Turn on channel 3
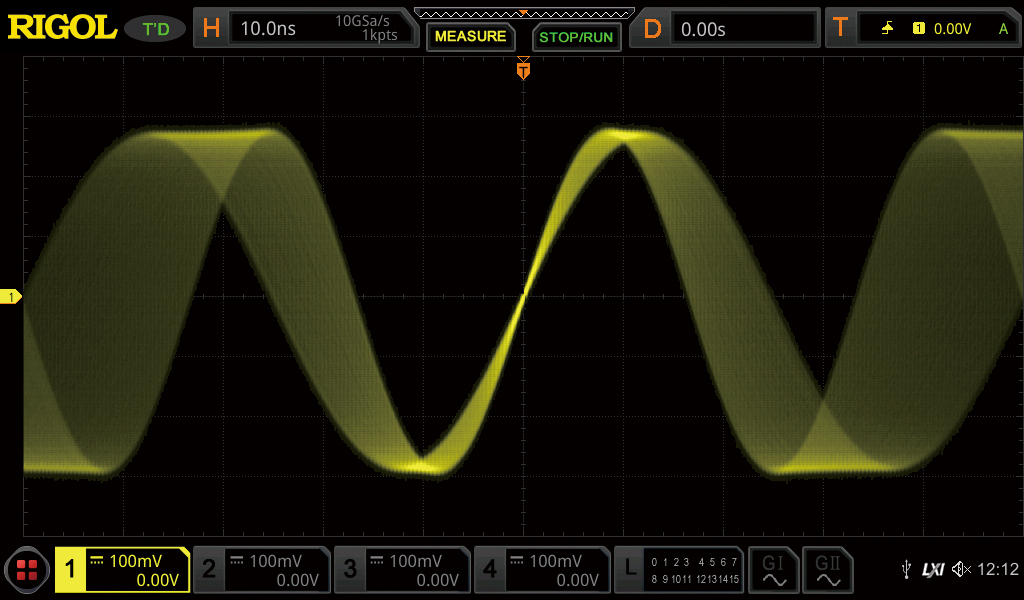Image resolution: width=1024 pixels, height=600 pixels. pyautogui.click(x=401, y=570)
